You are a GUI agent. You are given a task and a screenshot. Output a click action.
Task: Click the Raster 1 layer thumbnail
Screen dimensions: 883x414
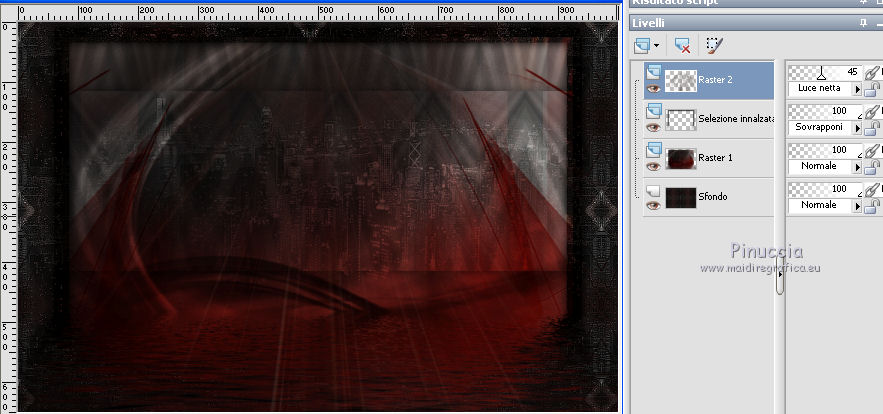click(681, 159)
